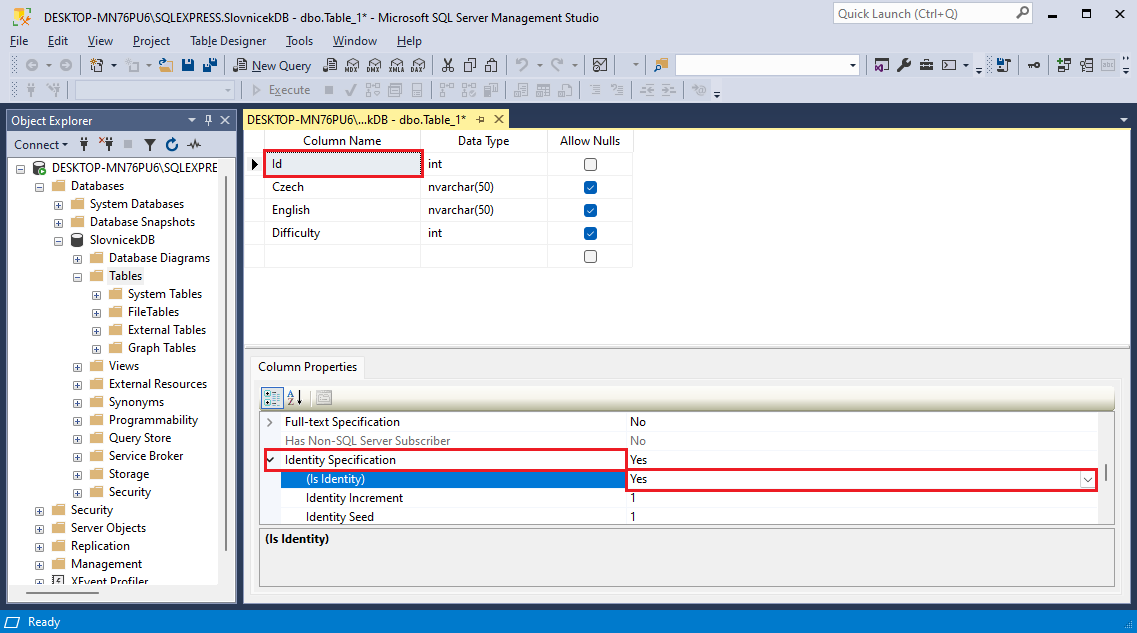The width and height of the screenshot is (1137, 633).
Task: Toggle Allow Nulls for Id column
Action: pos(590,164)
